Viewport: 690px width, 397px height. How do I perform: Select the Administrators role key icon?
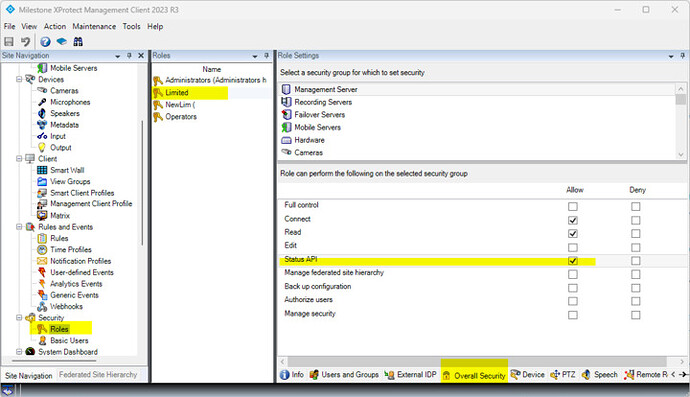(158, 81)
